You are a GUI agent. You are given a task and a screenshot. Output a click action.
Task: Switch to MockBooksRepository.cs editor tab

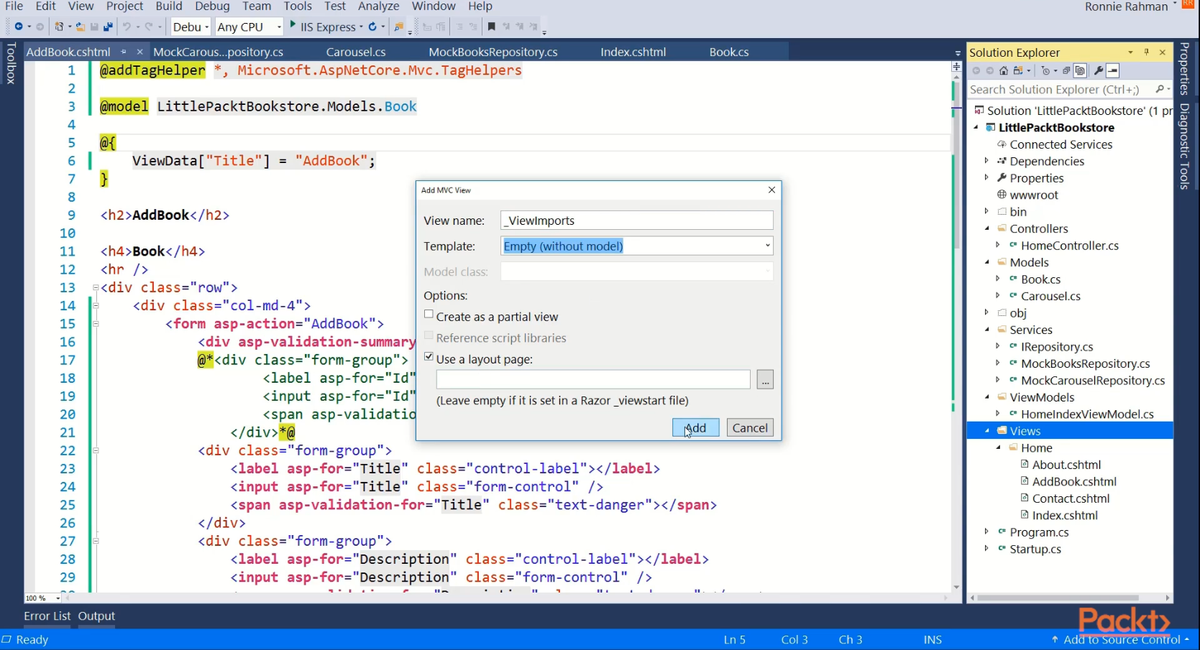point(493,52)
